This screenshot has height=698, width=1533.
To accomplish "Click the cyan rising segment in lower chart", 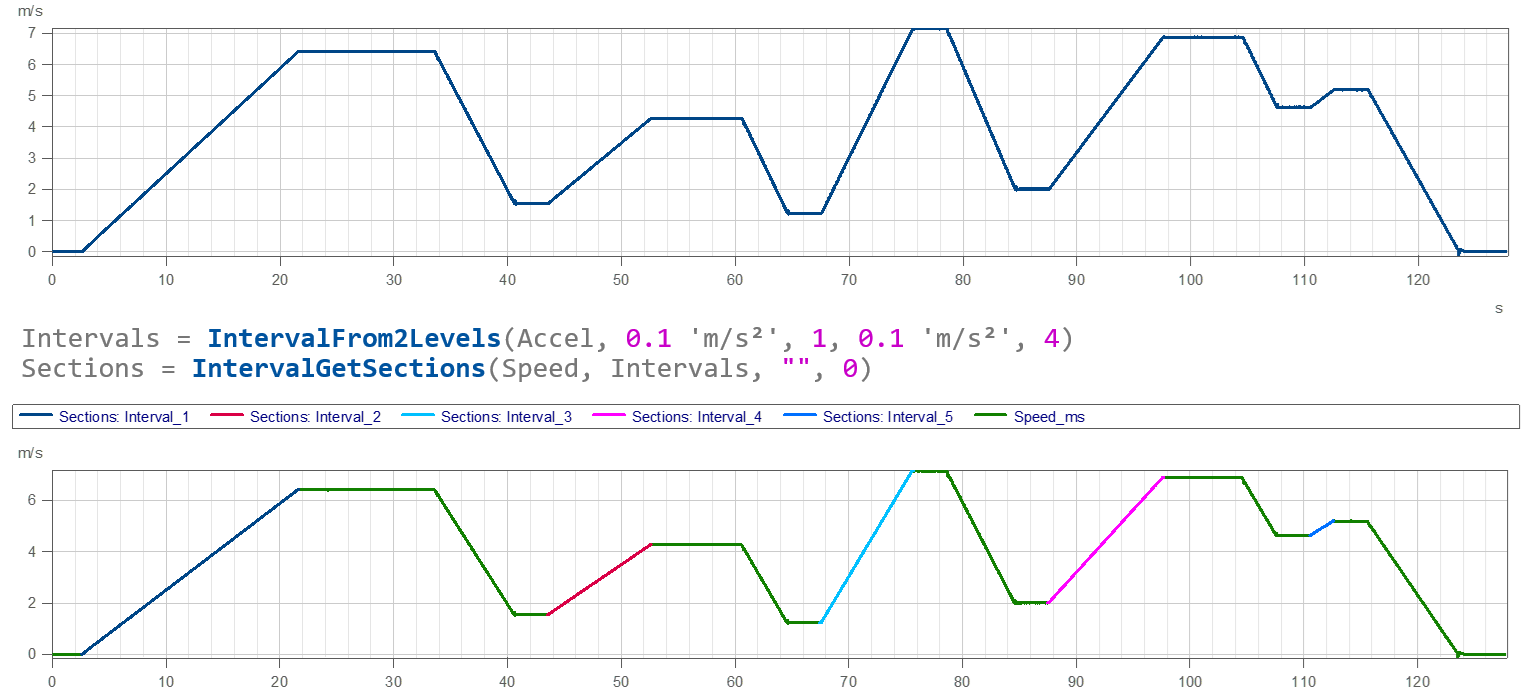I will (x=866, y=546).
